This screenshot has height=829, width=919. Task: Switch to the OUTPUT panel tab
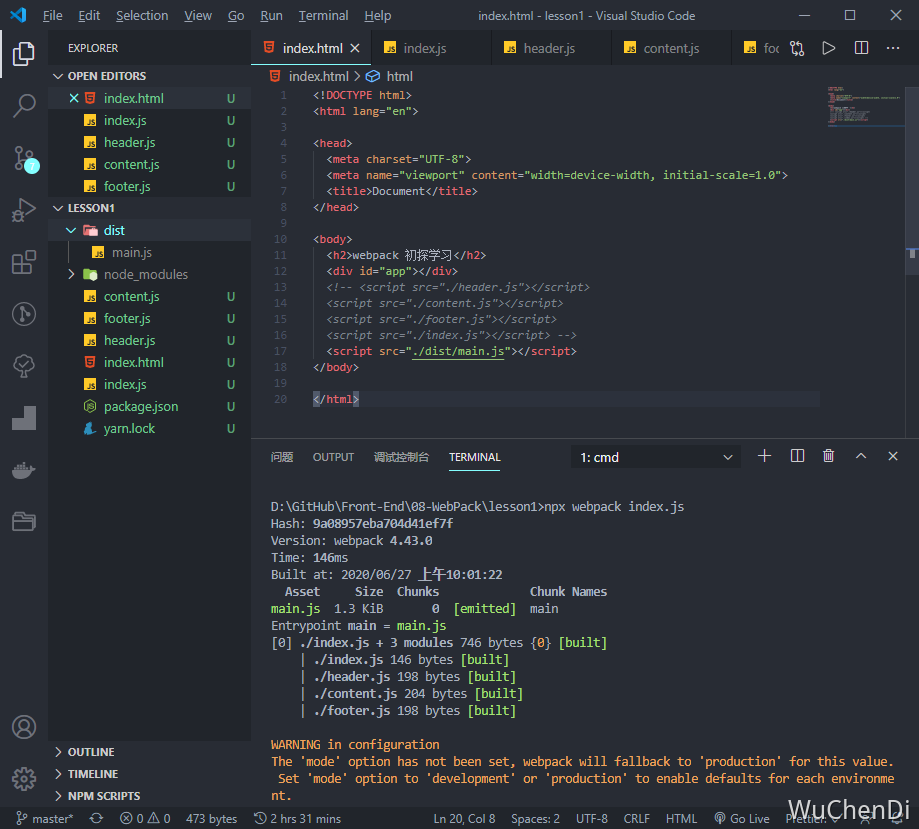[x=333, y=457]
